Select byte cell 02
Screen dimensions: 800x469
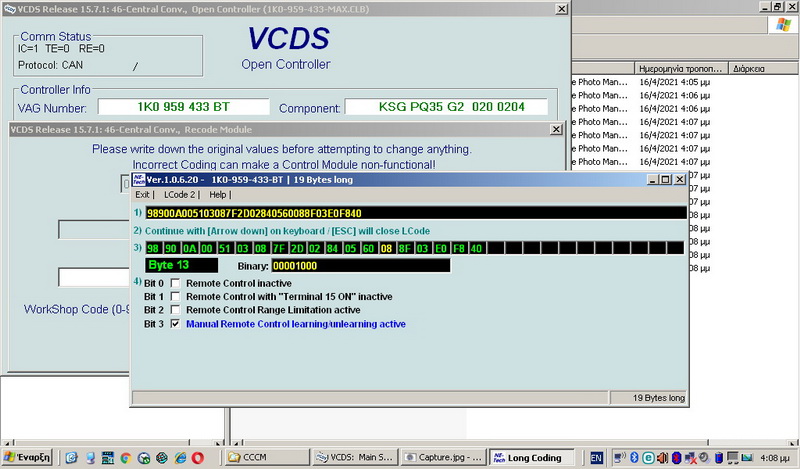point(315,248)
